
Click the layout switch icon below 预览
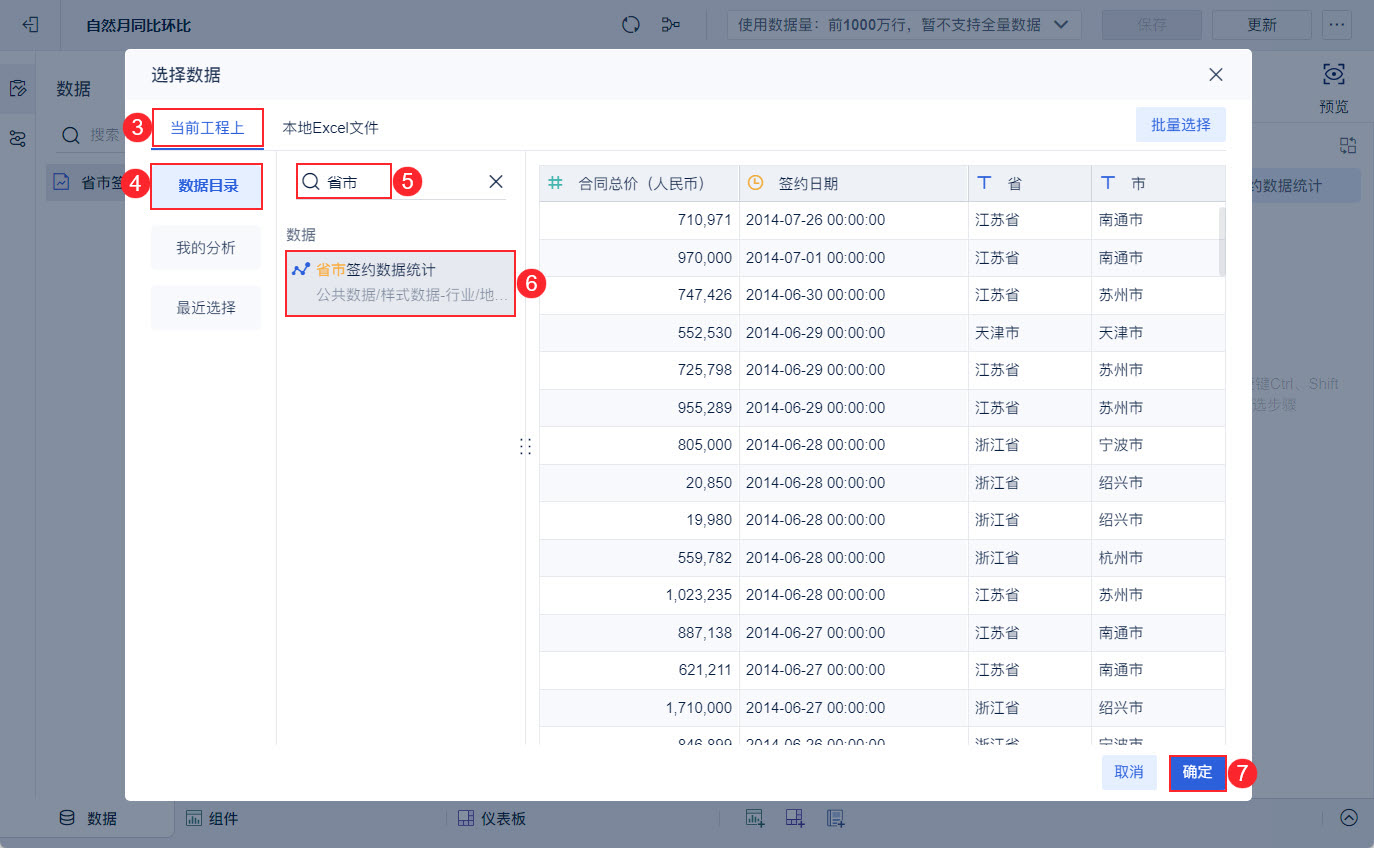pyautogui.click(x=1347, y=146)
